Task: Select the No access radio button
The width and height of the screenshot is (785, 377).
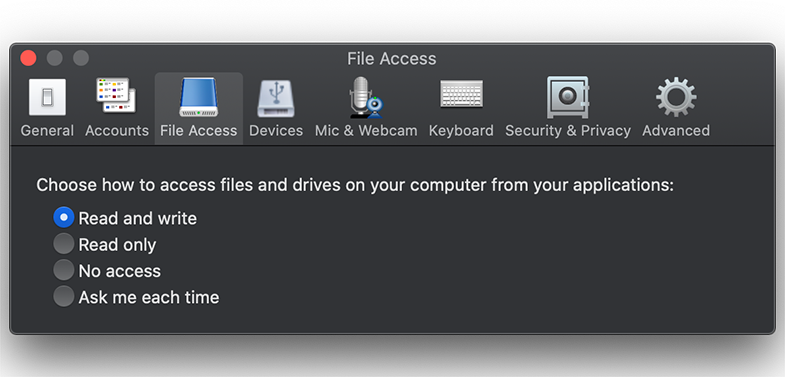Action: [x=64, y=270]
